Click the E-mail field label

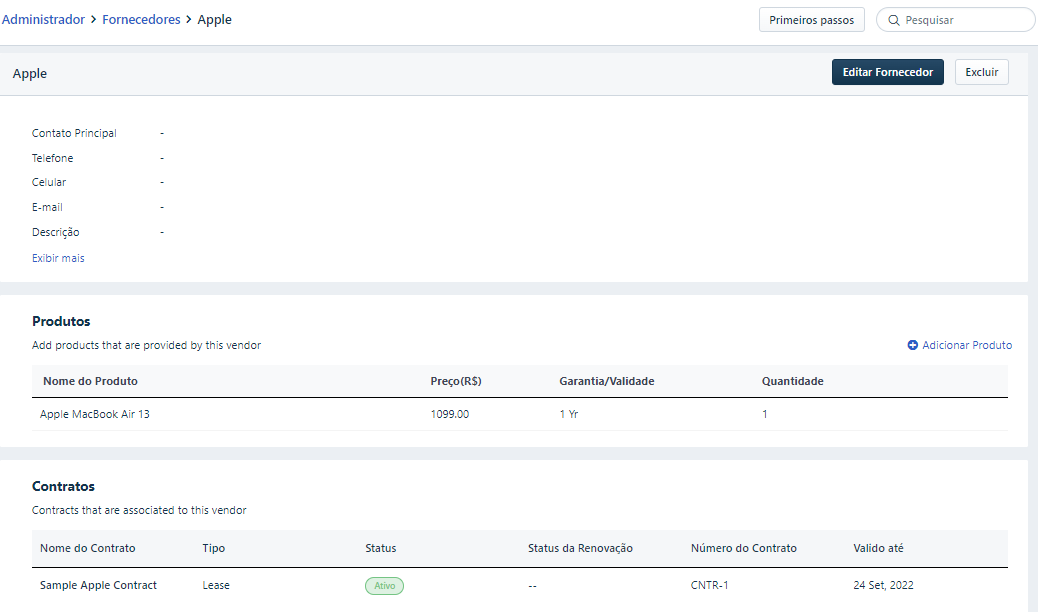(x=47, y=207)
